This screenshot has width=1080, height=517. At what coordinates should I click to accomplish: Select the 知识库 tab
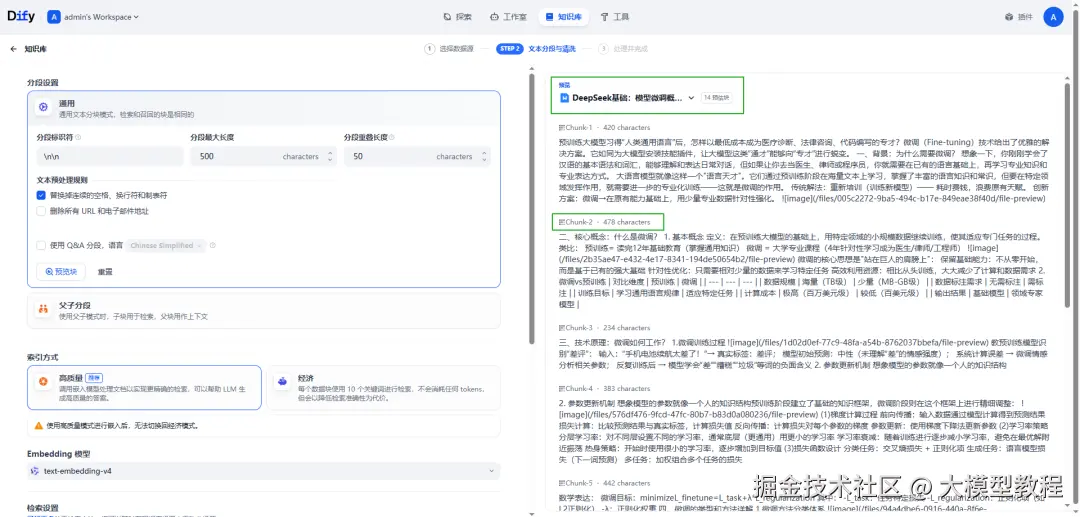pos(563,17)
